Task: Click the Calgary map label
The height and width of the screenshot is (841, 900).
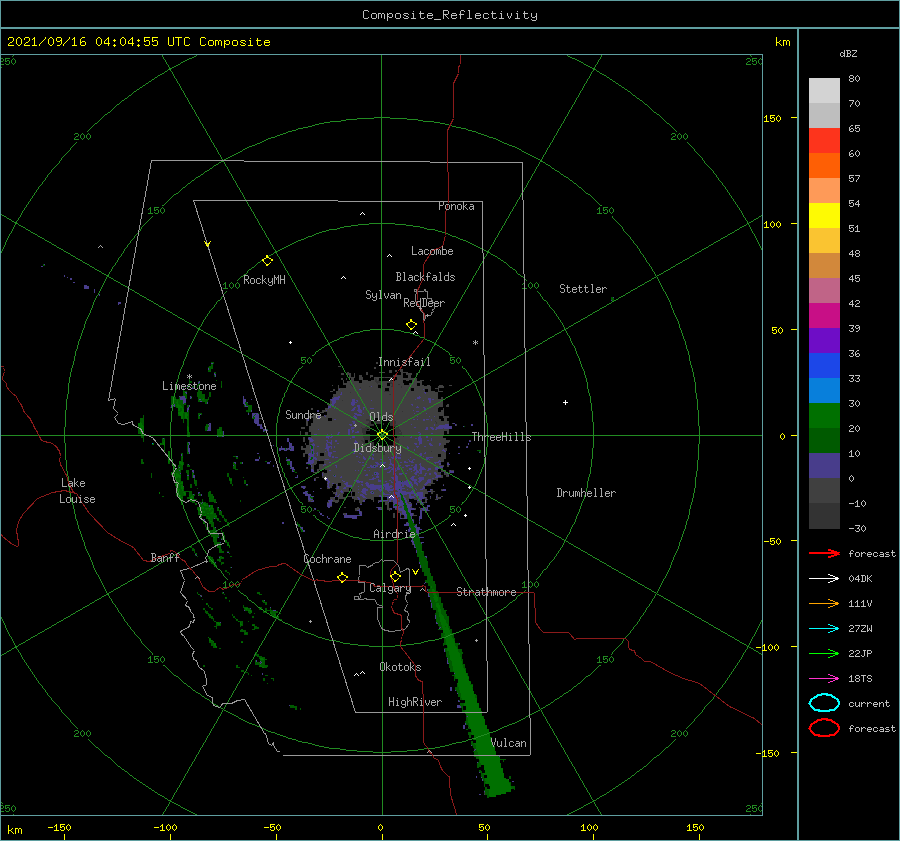Action: coord(390,588)
